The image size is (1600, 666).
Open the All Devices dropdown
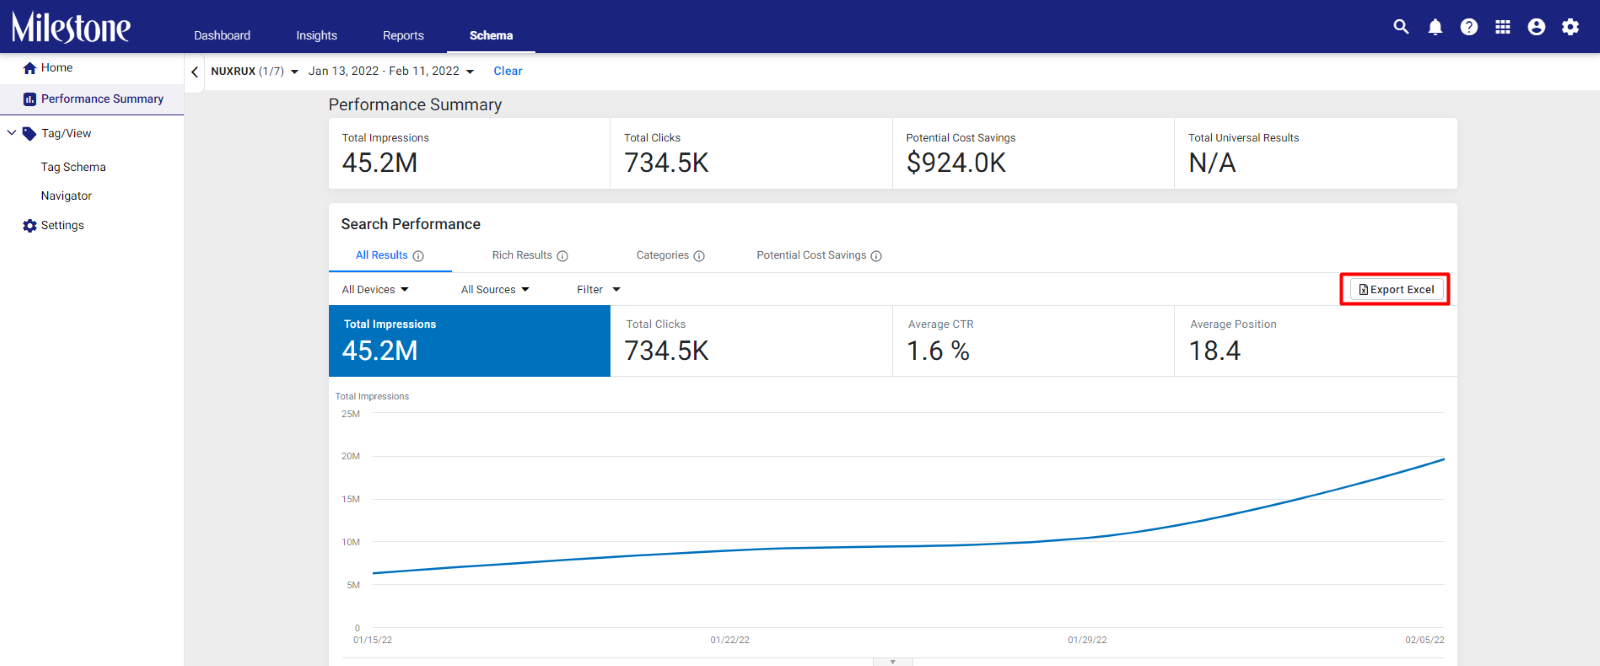coord(375,290)
